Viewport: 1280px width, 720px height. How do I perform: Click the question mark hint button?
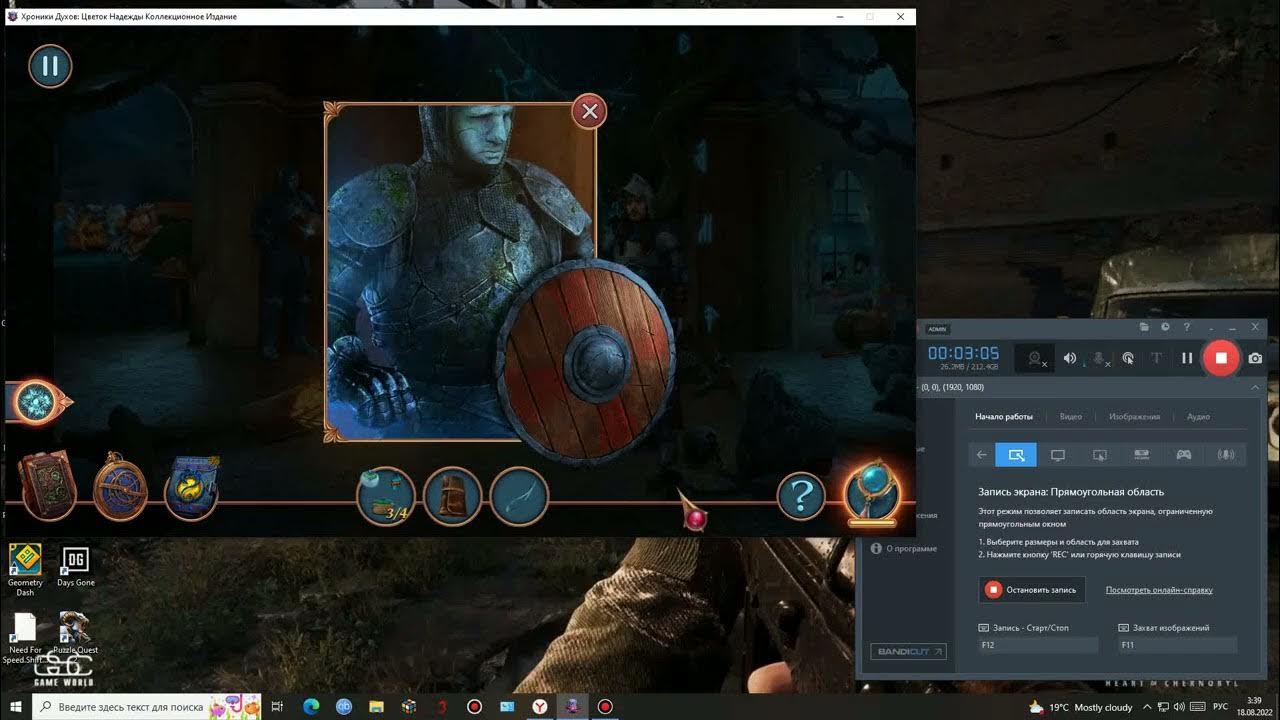[801, 495]
